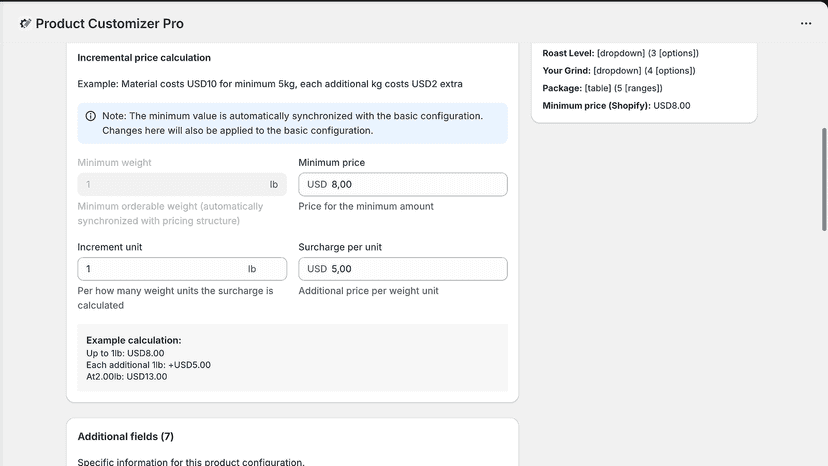This screenshot has width=828, height=466.
Task: Click the 'Minimum orderable weight' helper text
Action: coord(170,213)
